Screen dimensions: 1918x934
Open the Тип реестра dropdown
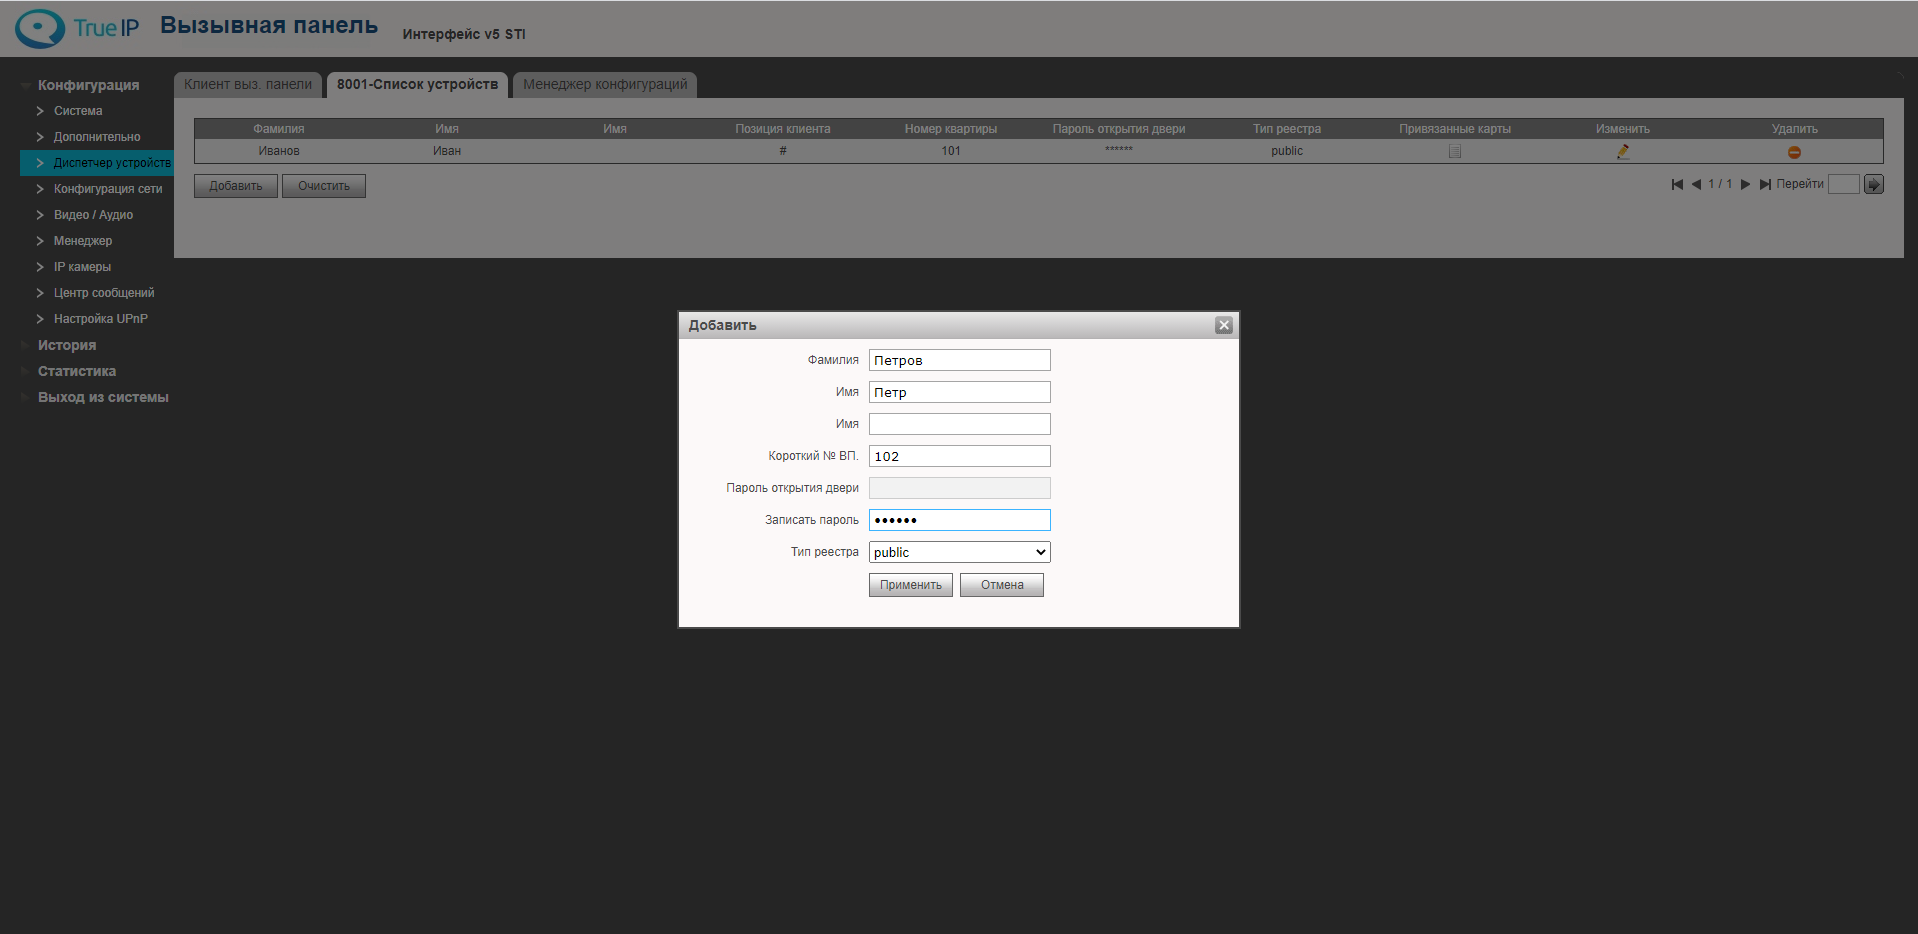click(x=959, y=552)
